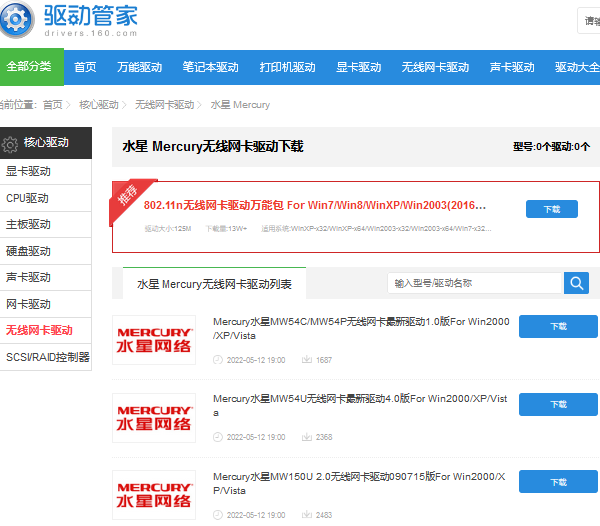Download the MW54C/MW54P driver
Image resolution: width=600 pixels, height=526 pixels.
[x=557, y=326]
